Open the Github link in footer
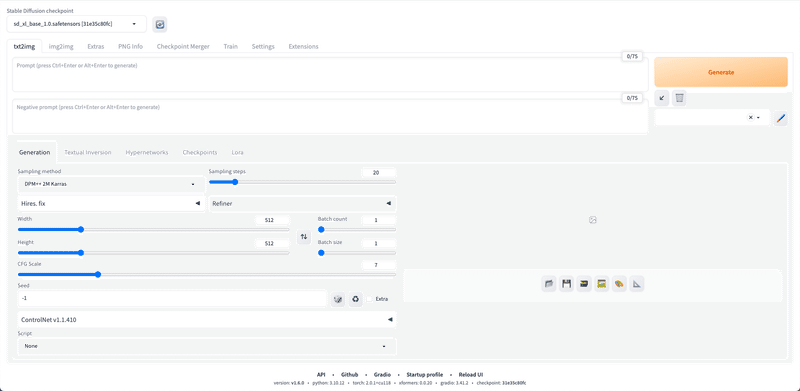 (x=349, y=375)
